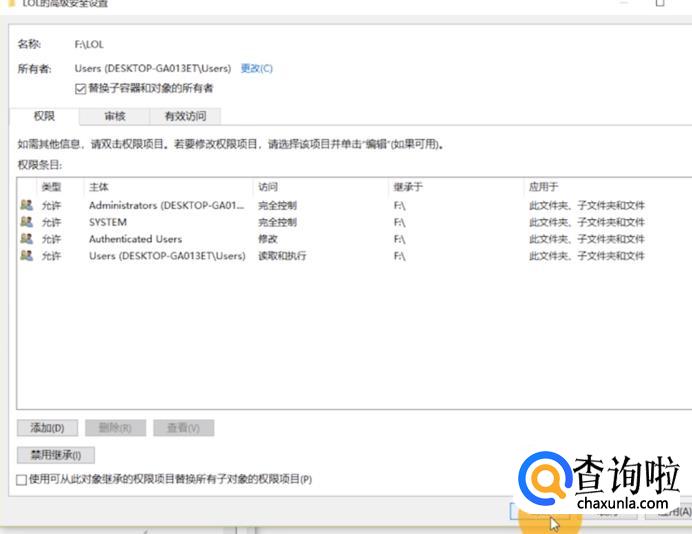The height and width of the screenshot is (534, 692).
Task: Select the 读取和执行 access cell for Users
Action: coord(282,256)
